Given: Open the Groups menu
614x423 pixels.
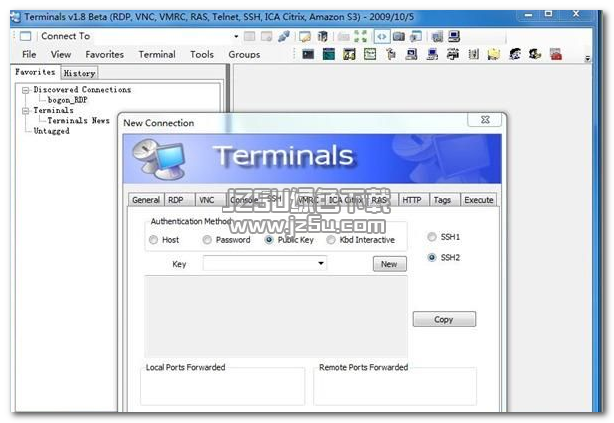Looking at the screenshot, I should pos(244,54).
